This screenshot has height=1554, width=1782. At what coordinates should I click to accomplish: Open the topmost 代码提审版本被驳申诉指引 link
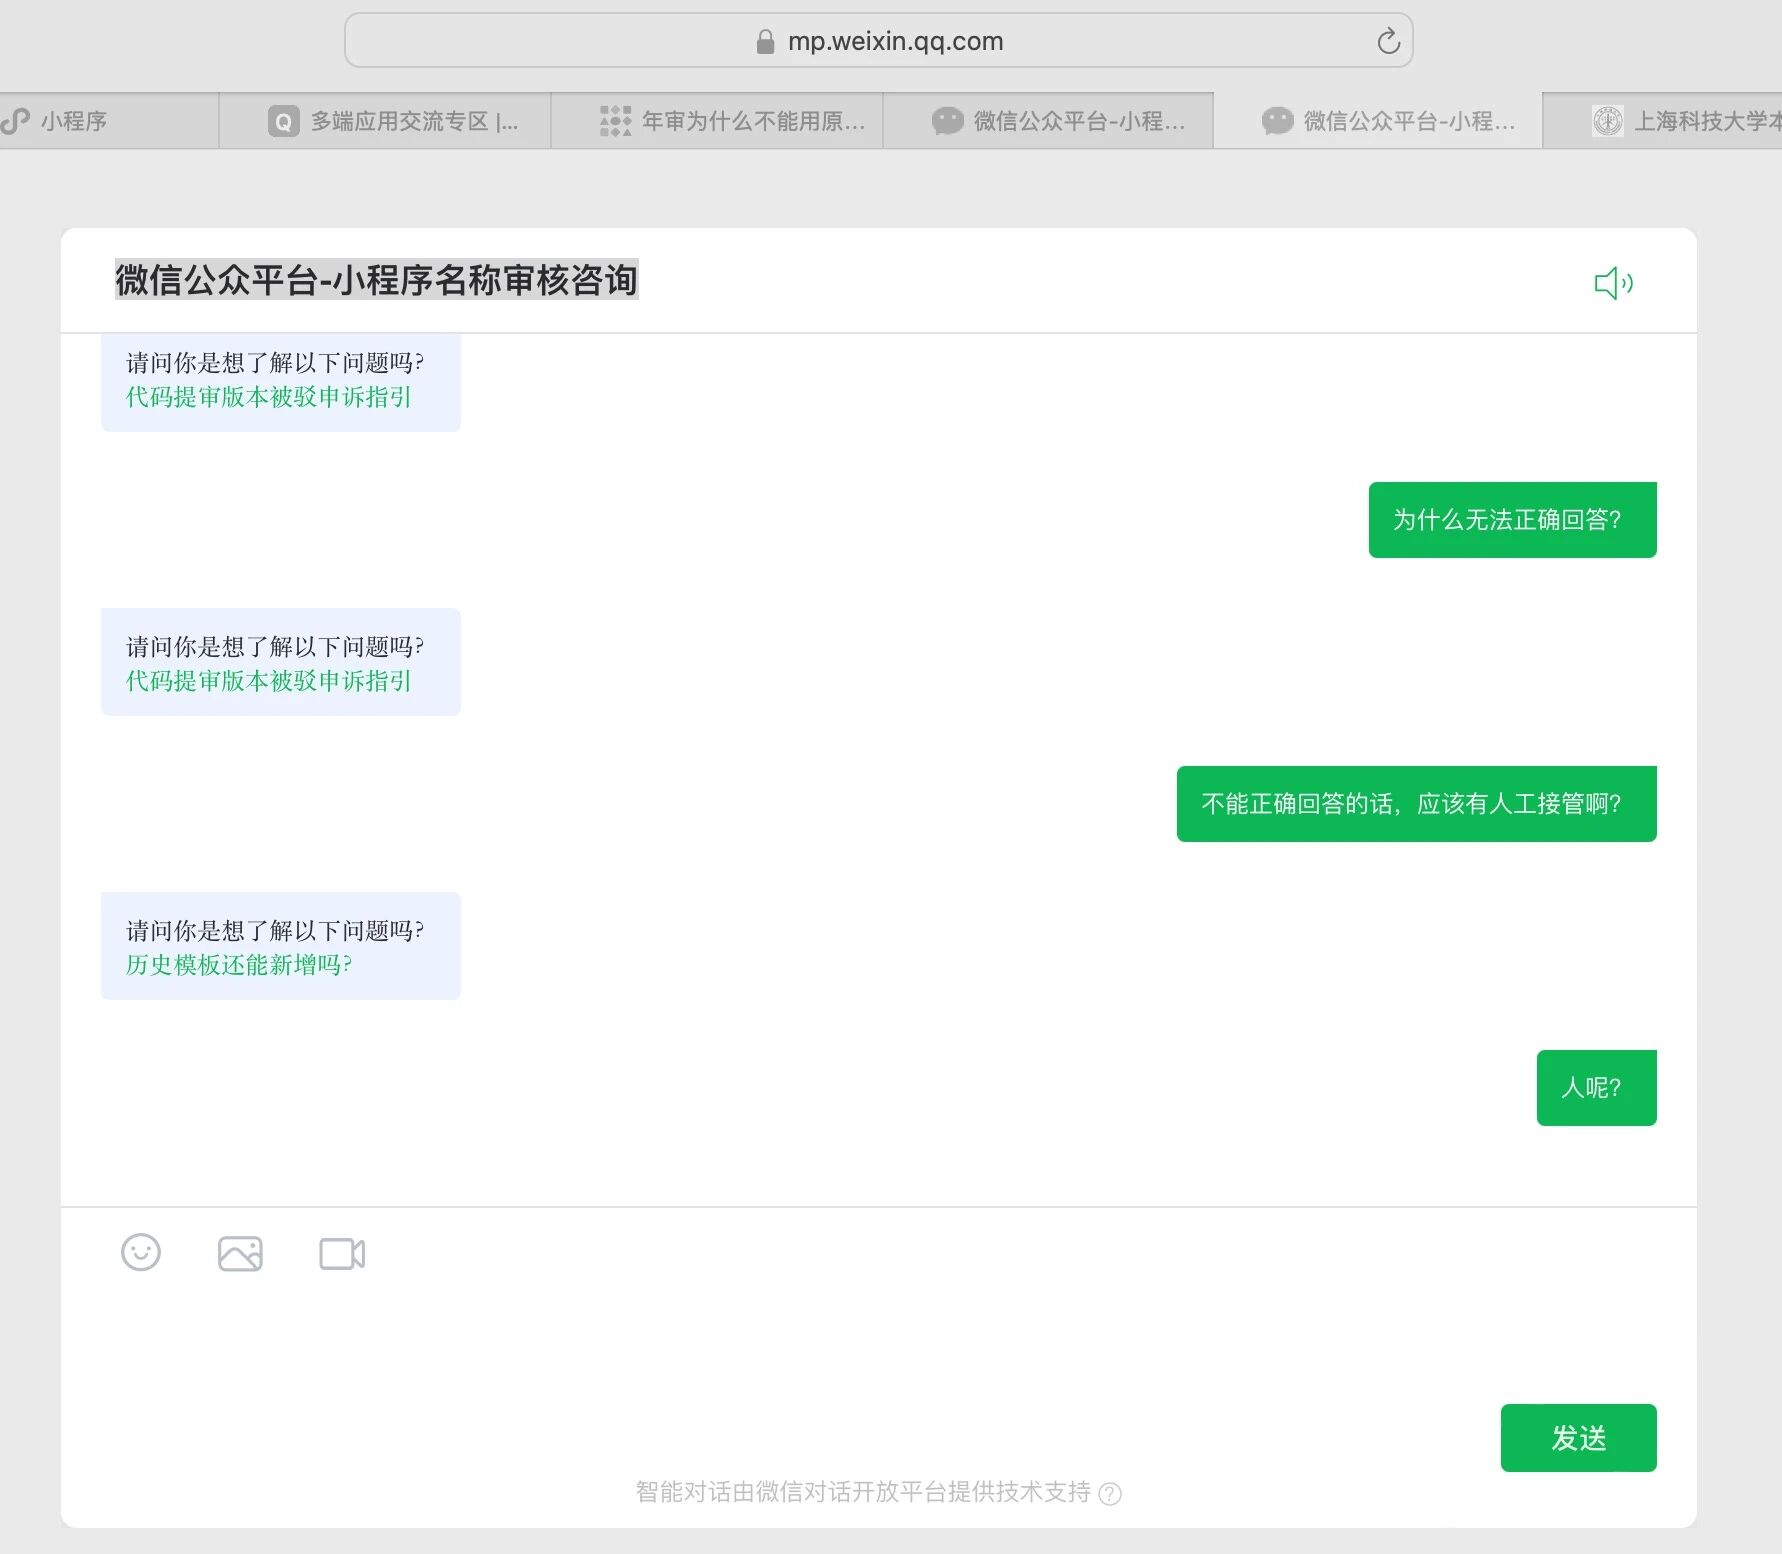click(268, 397)
